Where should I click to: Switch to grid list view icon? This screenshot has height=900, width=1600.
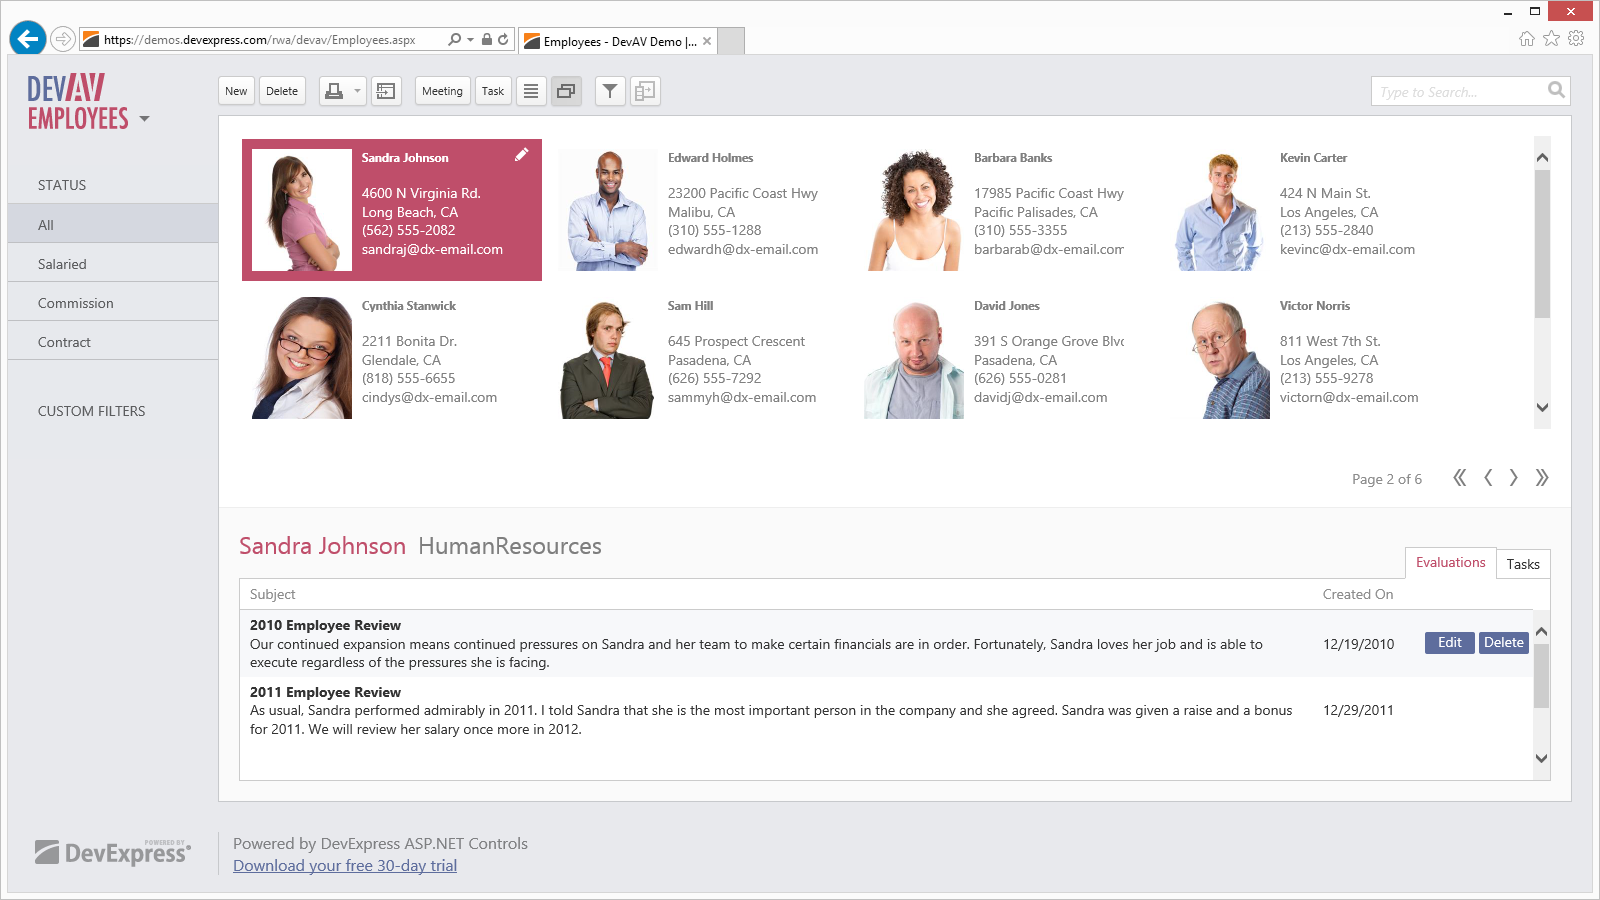pos(531,91)
